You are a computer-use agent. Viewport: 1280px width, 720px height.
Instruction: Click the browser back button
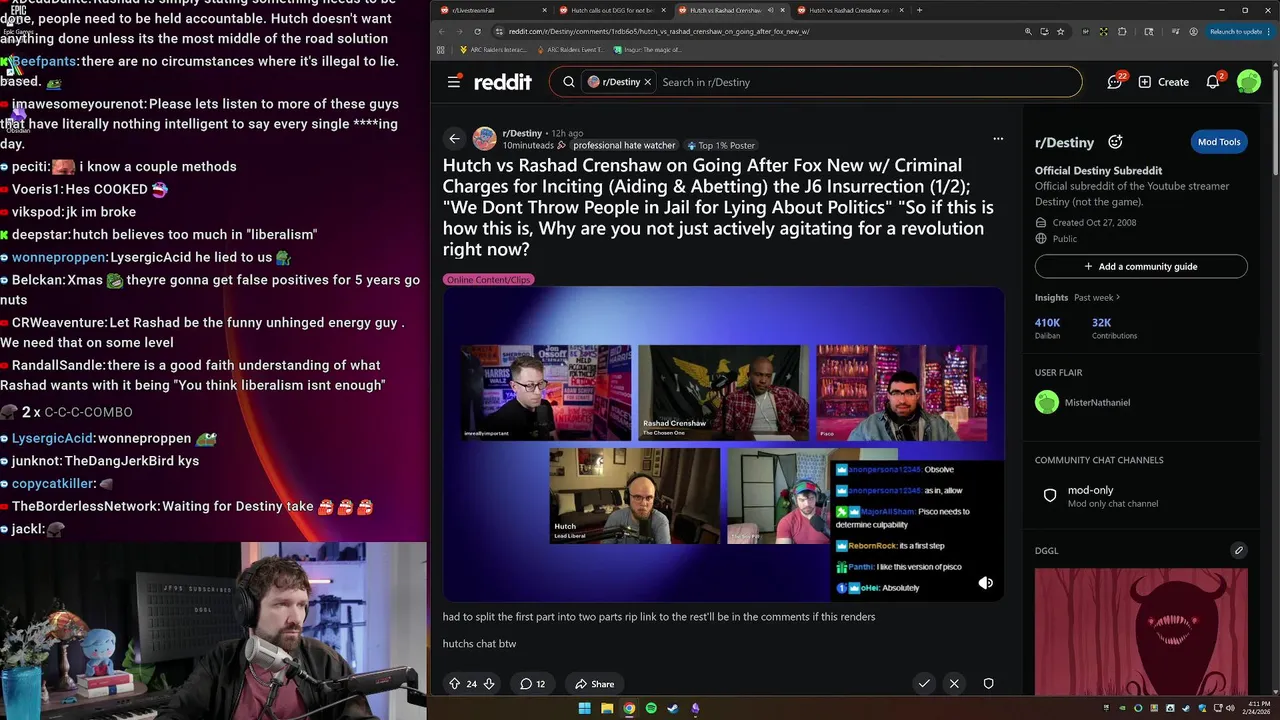point(442,31)
